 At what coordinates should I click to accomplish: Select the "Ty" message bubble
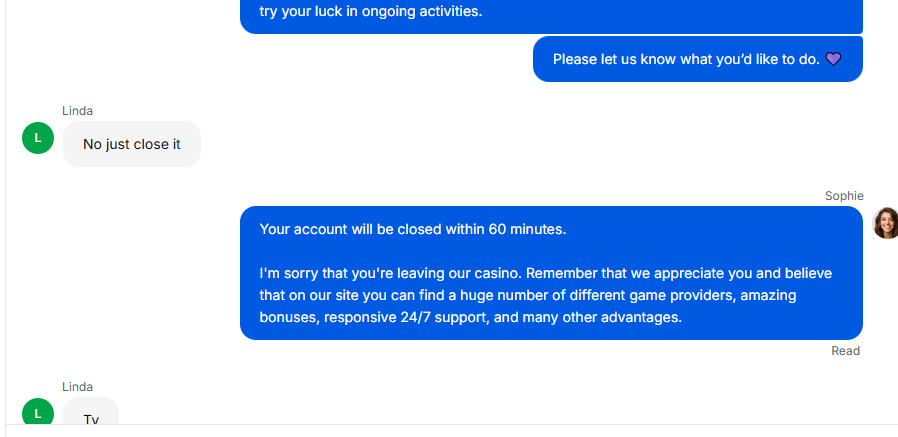click(x=91, y=411)
